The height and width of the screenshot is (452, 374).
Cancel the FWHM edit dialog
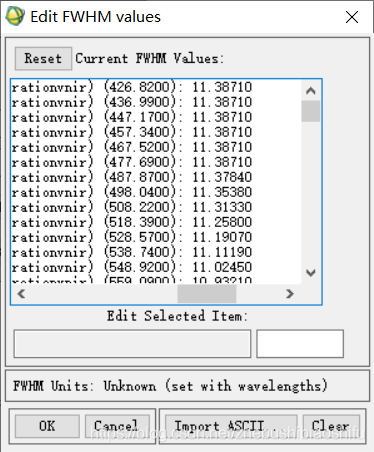(117, 426)
